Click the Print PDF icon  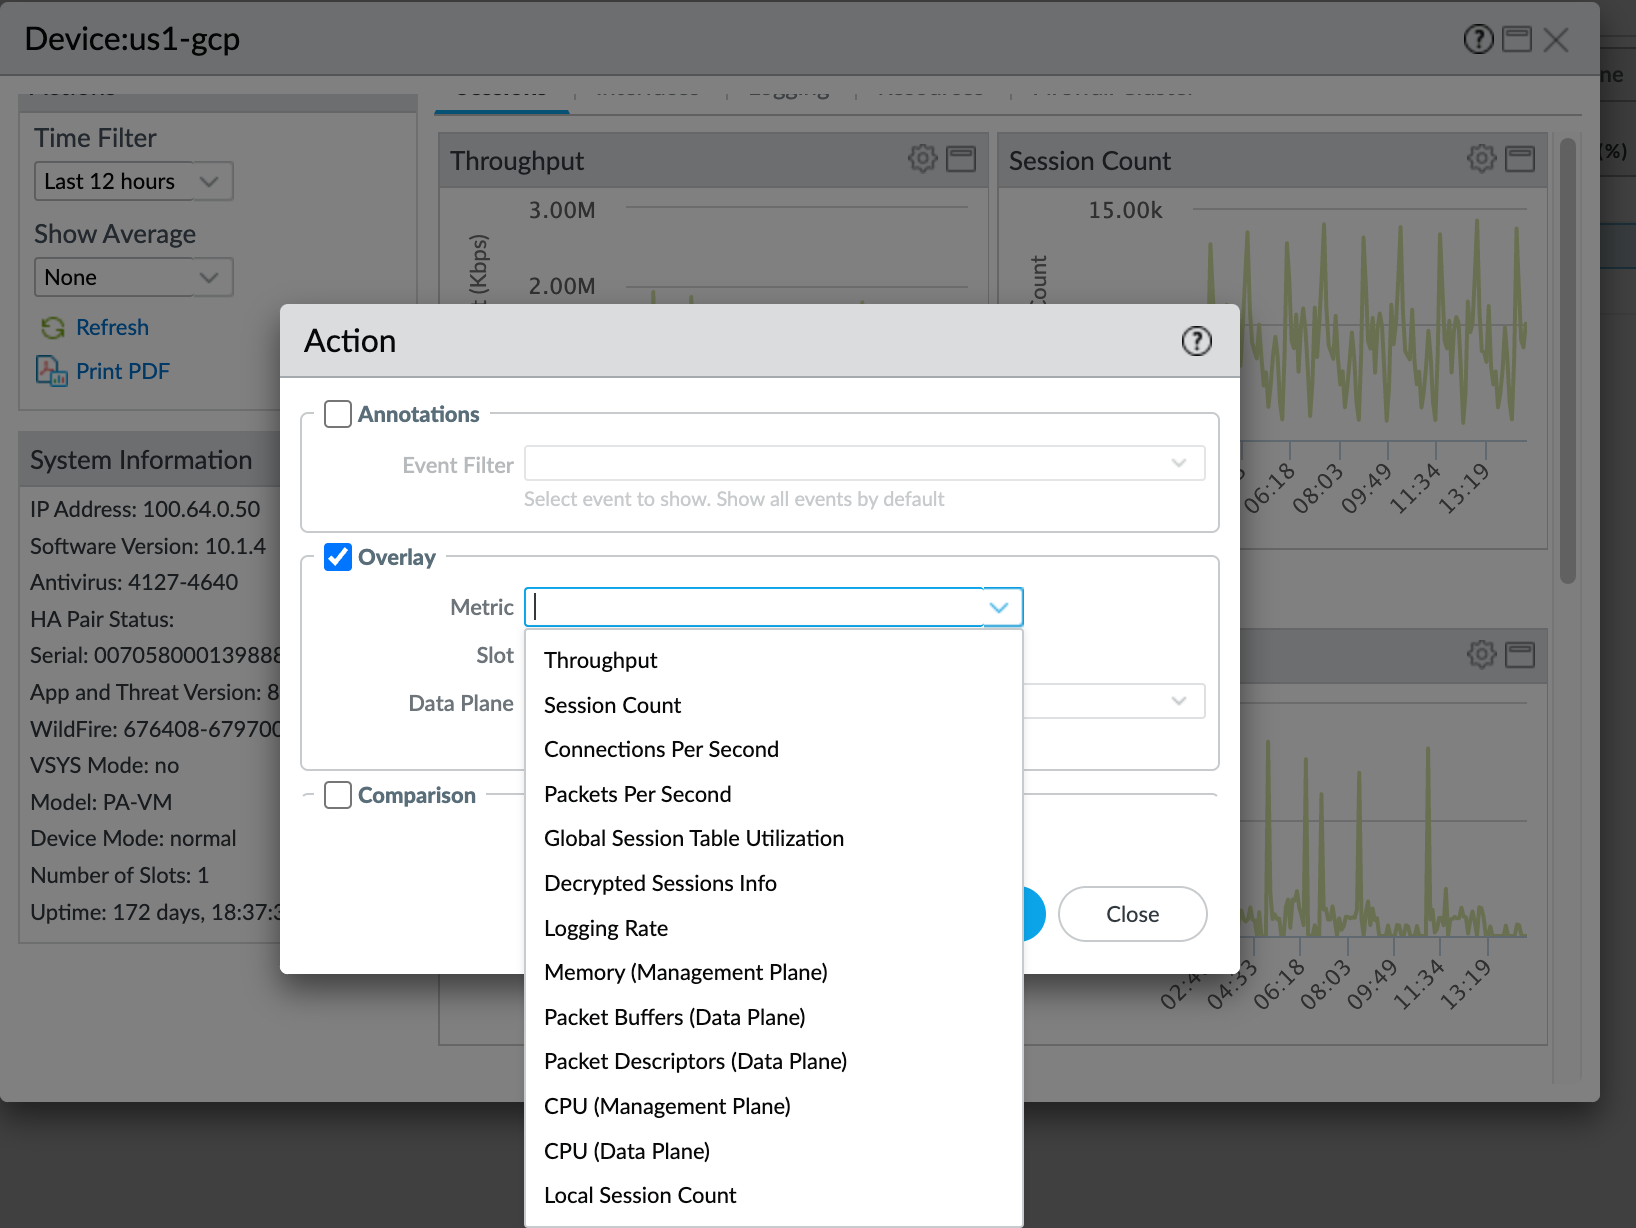tap(51, 371)
